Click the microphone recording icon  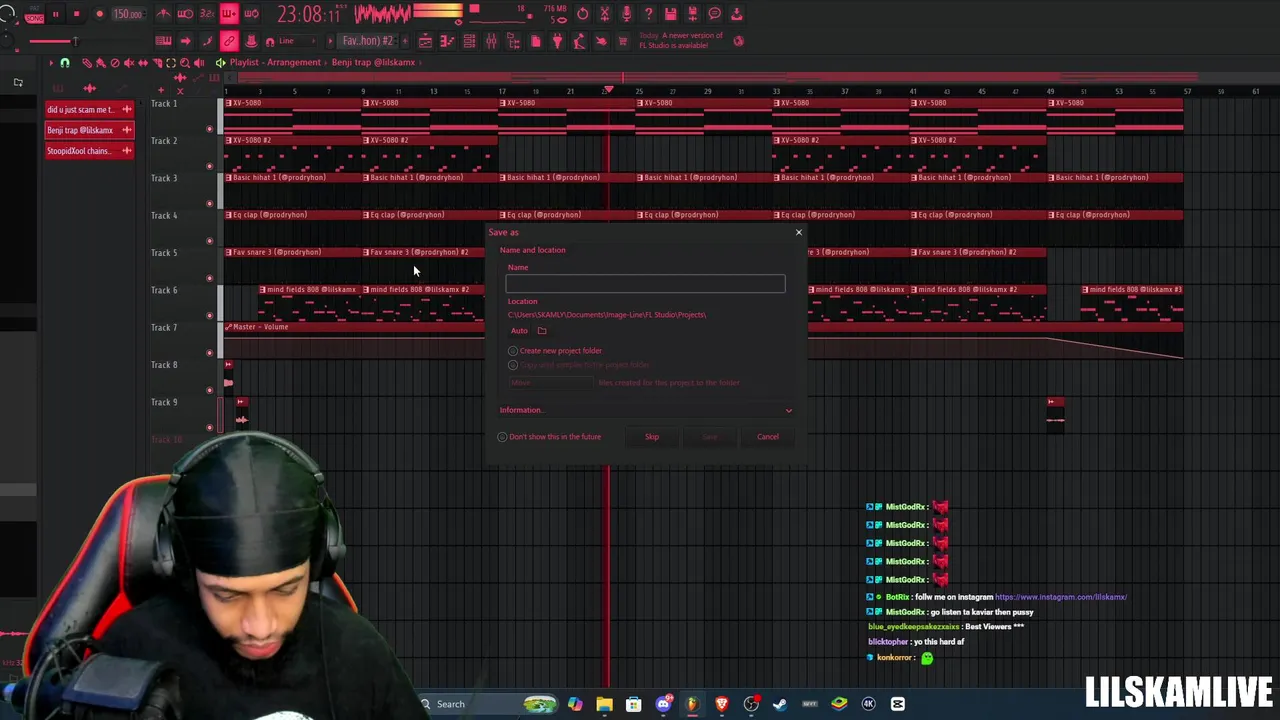[626, 14]
